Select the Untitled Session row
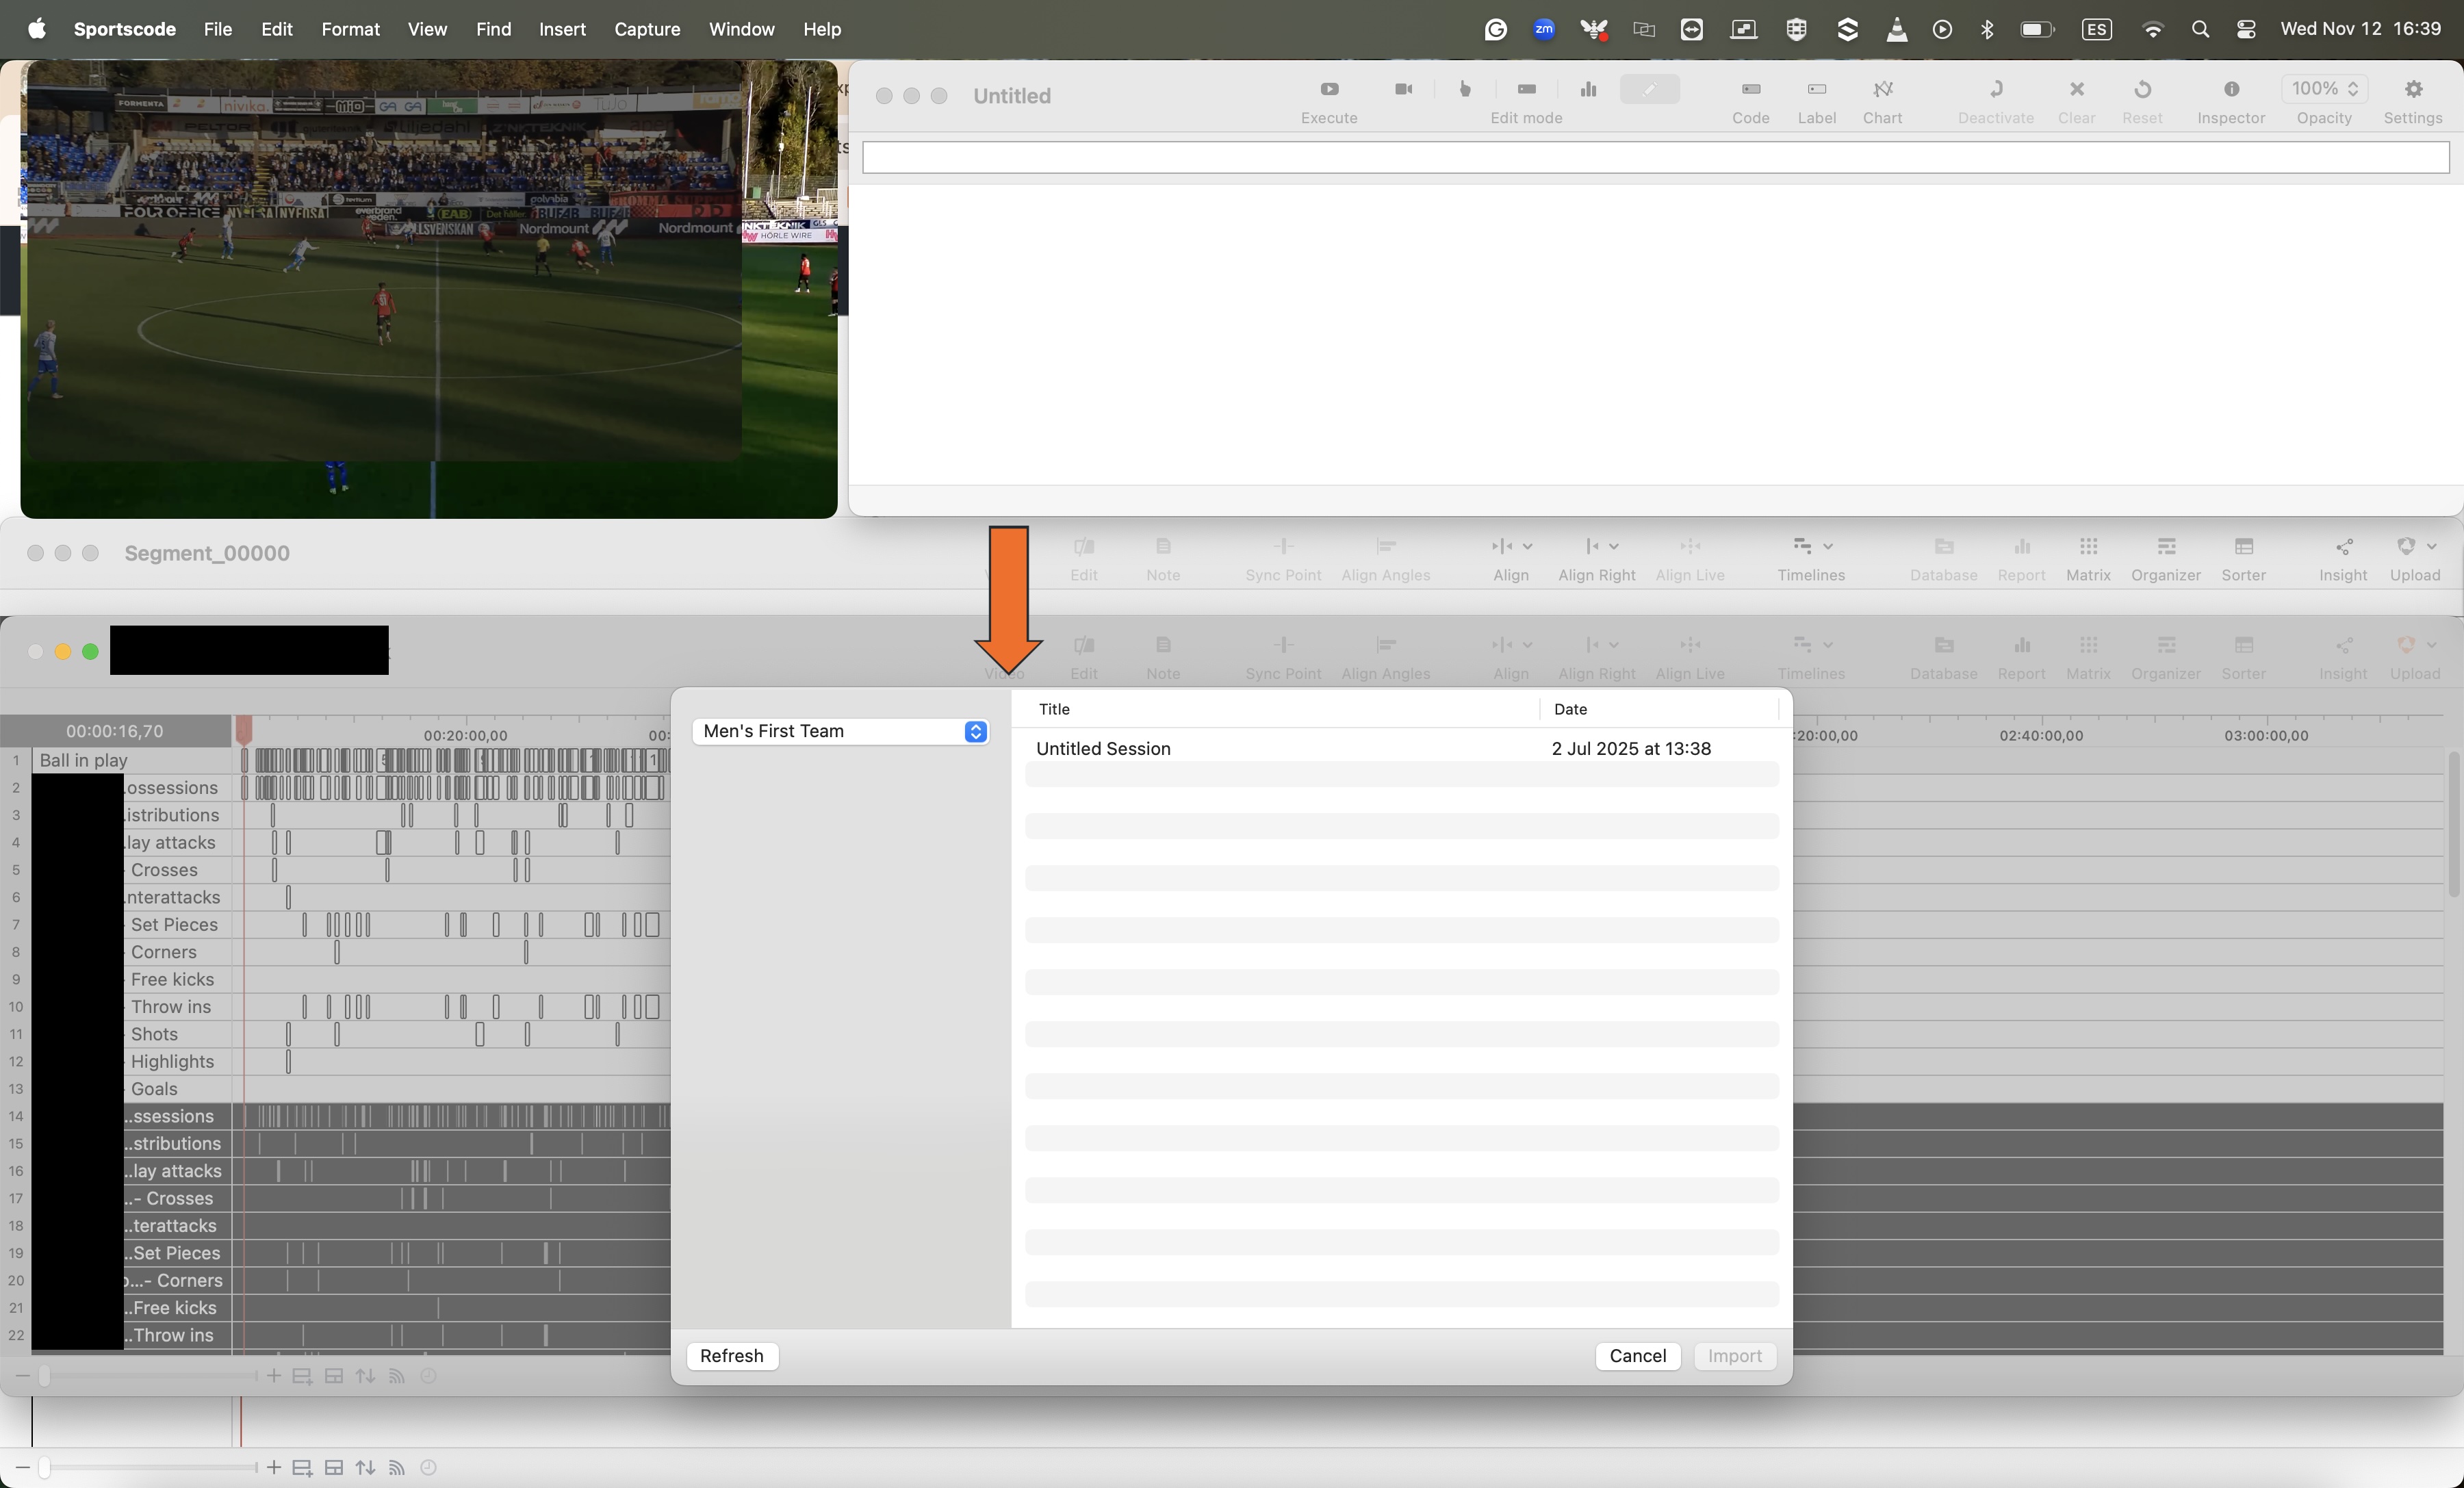This screenshot has height=1488, width=2464. [1401, 748]
